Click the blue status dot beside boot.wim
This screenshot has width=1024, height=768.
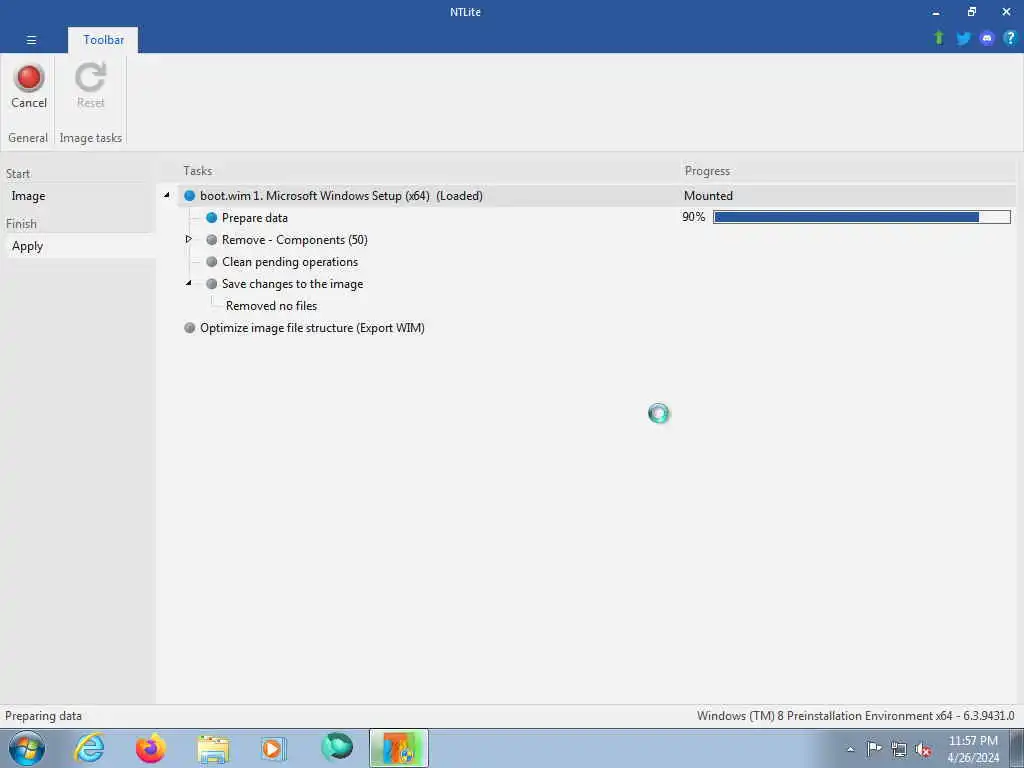189,196
